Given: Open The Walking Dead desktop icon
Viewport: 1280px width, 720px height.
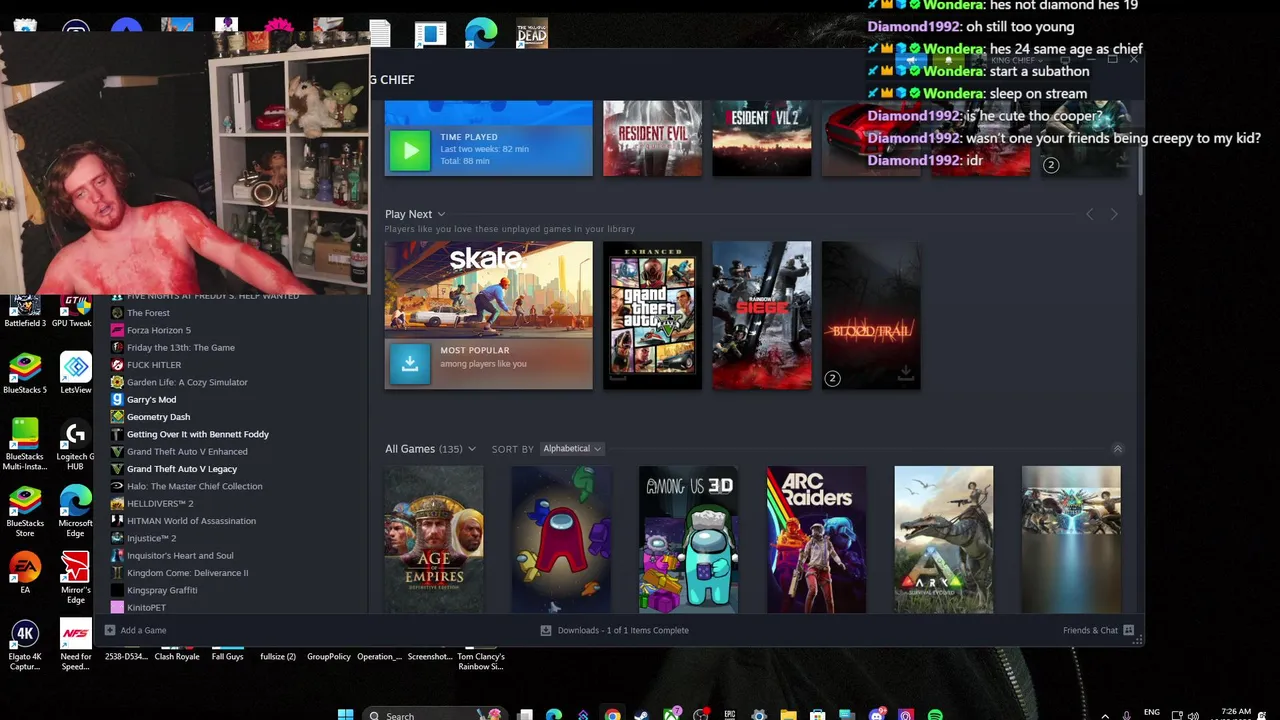Looking at the screenshot, I should pos(531,33).
